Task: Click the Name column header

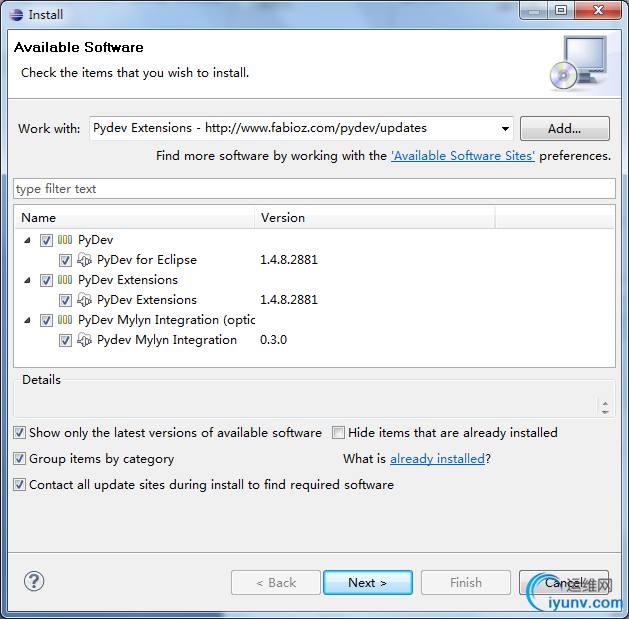Action: coord(135,217)
